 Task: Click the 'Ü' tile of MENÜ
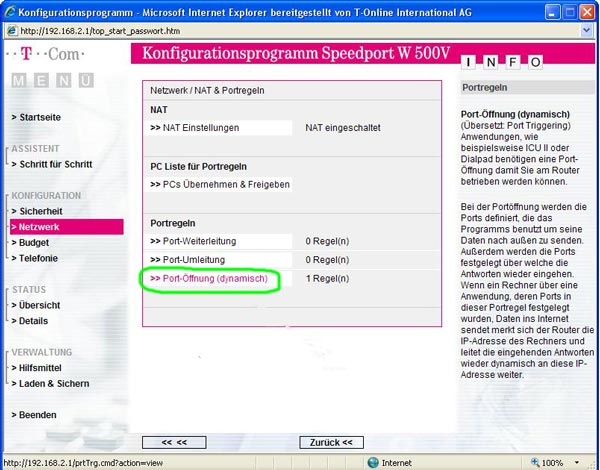tap(86, 80)
